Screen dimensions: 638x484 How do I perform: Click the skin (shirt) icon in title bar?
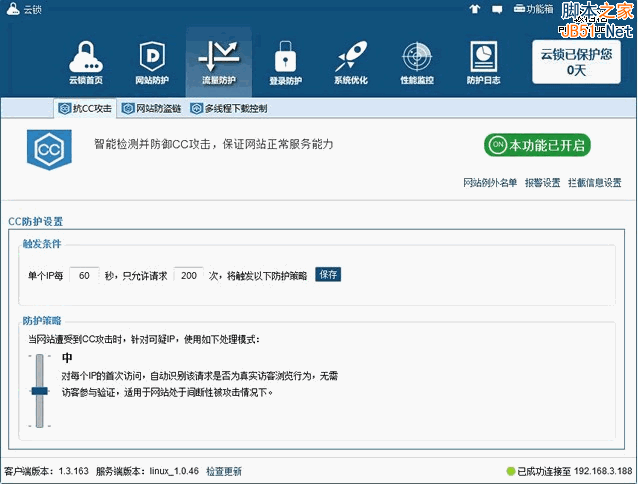point(474,9)
